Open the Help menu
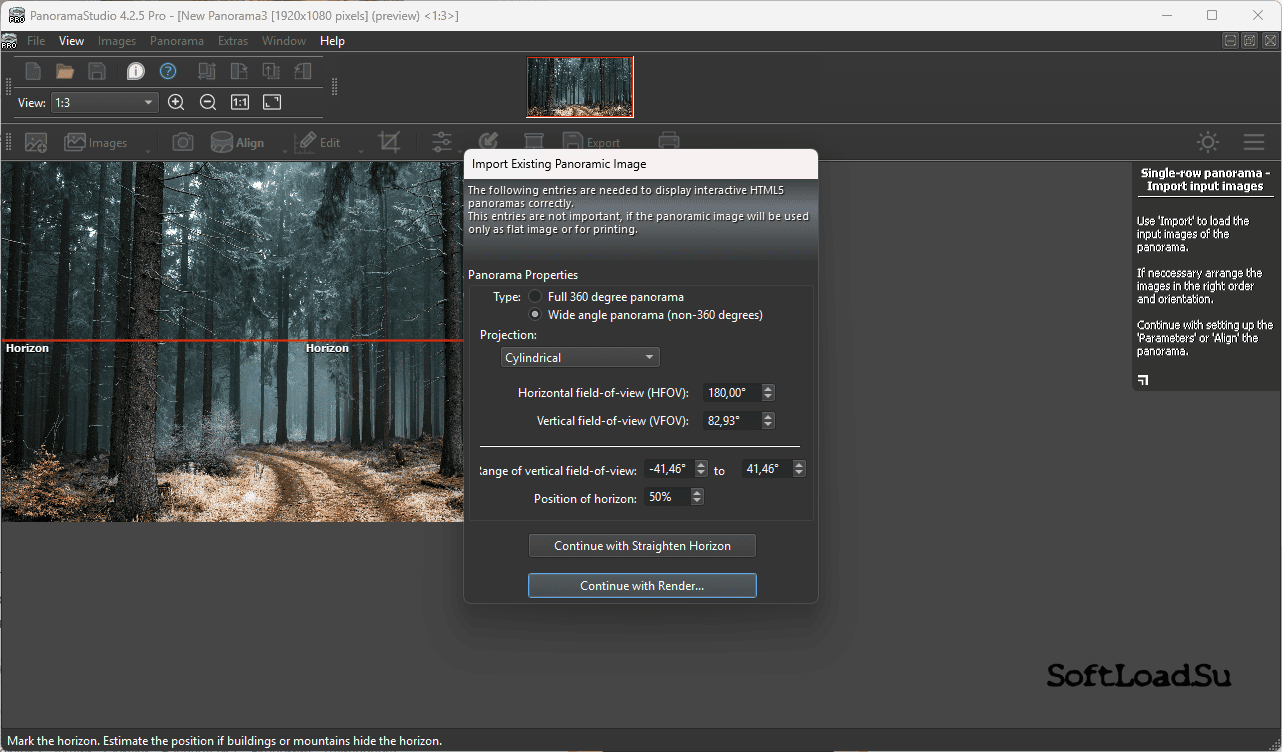This screenshot has width=1282, height=752. [x=332, y=41]
